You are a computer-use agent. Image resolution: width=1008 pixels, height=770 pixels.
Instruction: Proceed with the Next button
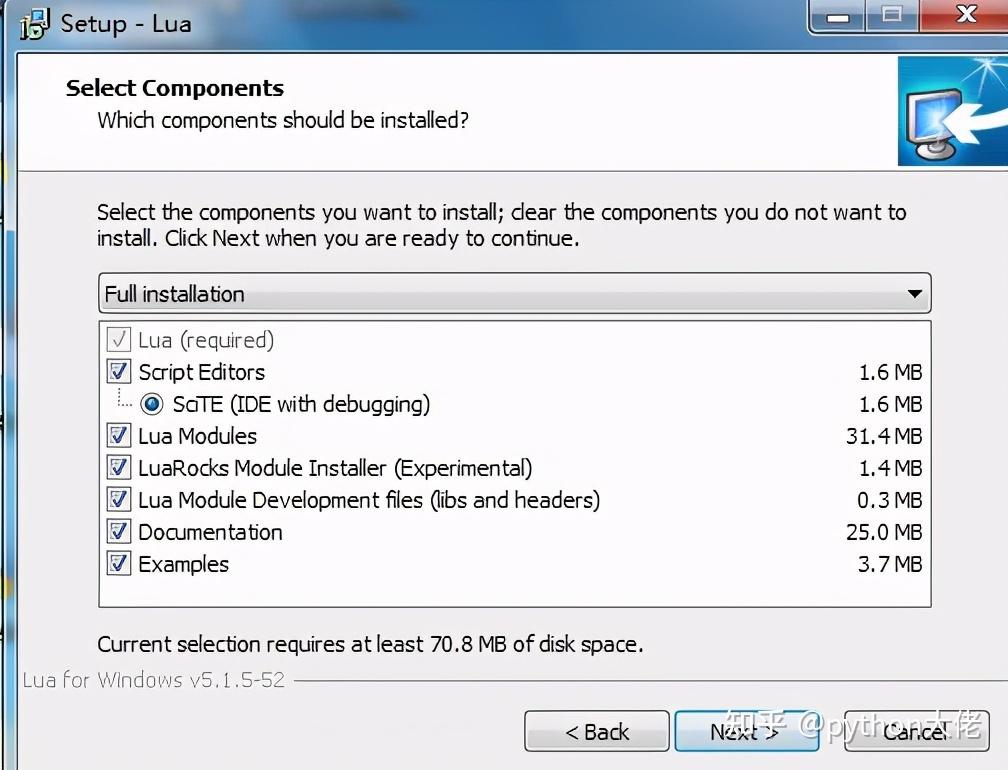(745, 732)
